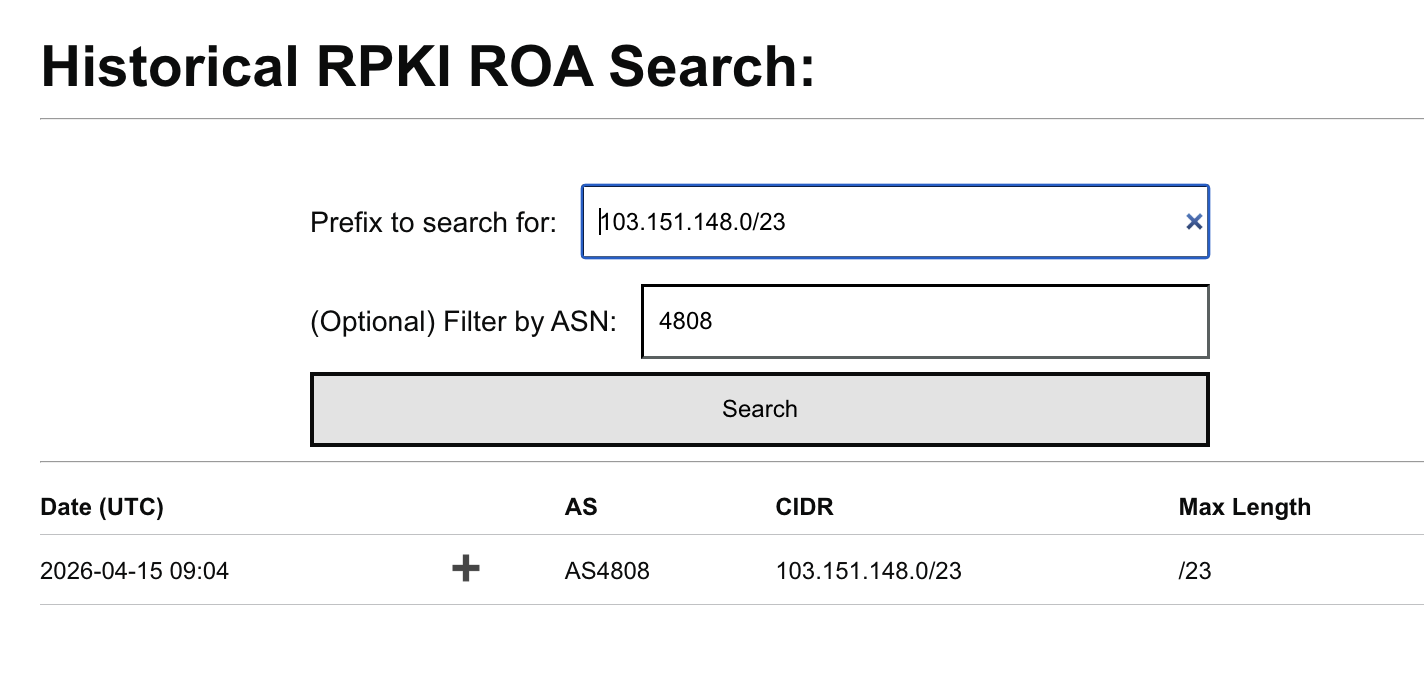Click the Search button
The height and width of the screenshot is (684, 1424).
click(x=760, y=409)
